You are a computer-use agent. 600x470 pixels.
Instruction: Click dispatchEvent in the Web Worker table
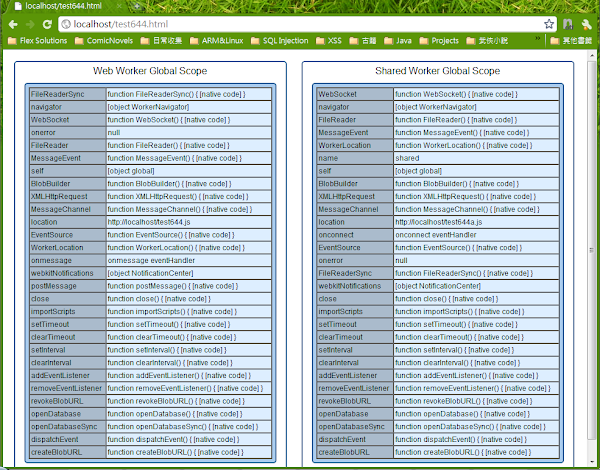coord(68,439)
